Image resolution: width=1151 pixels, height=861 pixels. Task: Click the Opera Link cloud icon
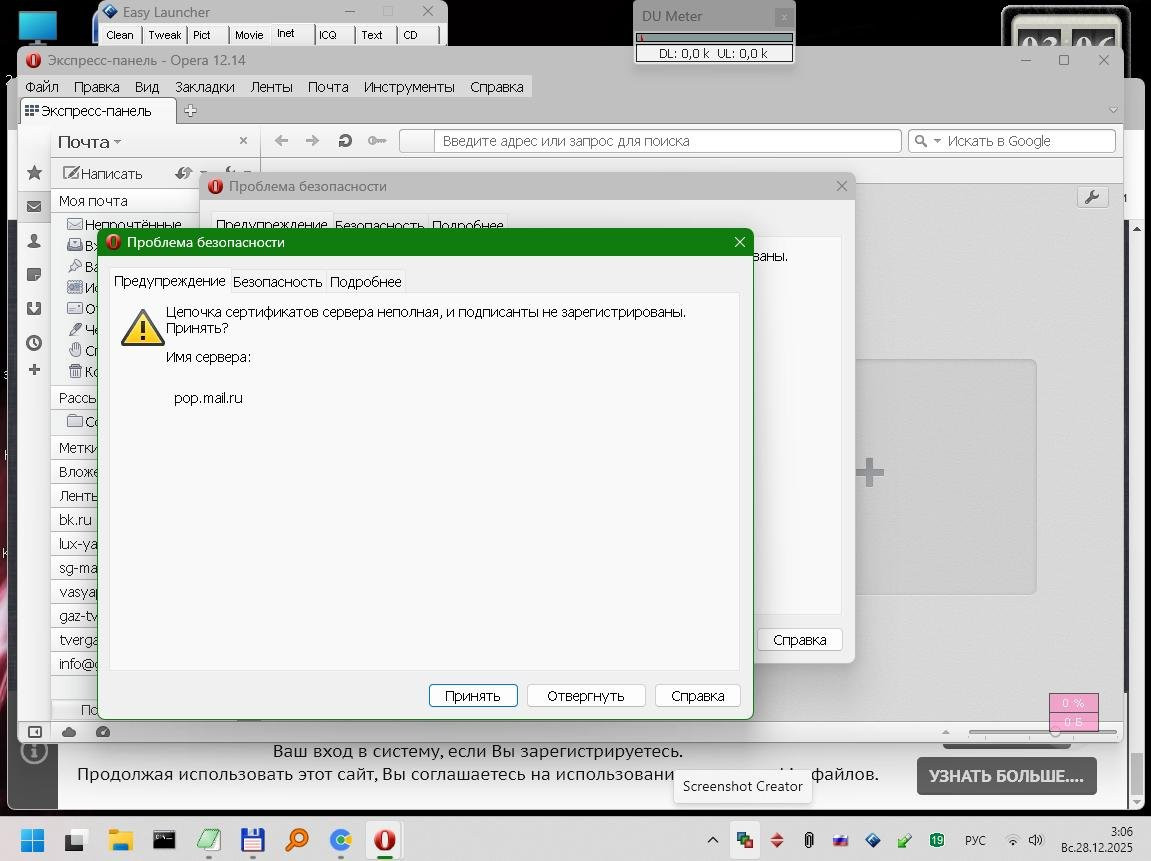69,732
